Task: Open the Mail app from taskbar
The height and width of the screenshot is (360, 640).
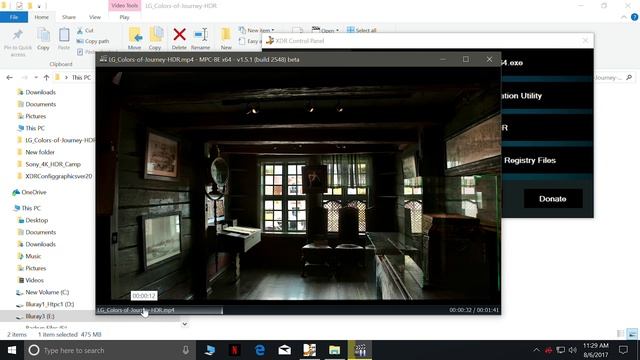Action: coord(284,350)
